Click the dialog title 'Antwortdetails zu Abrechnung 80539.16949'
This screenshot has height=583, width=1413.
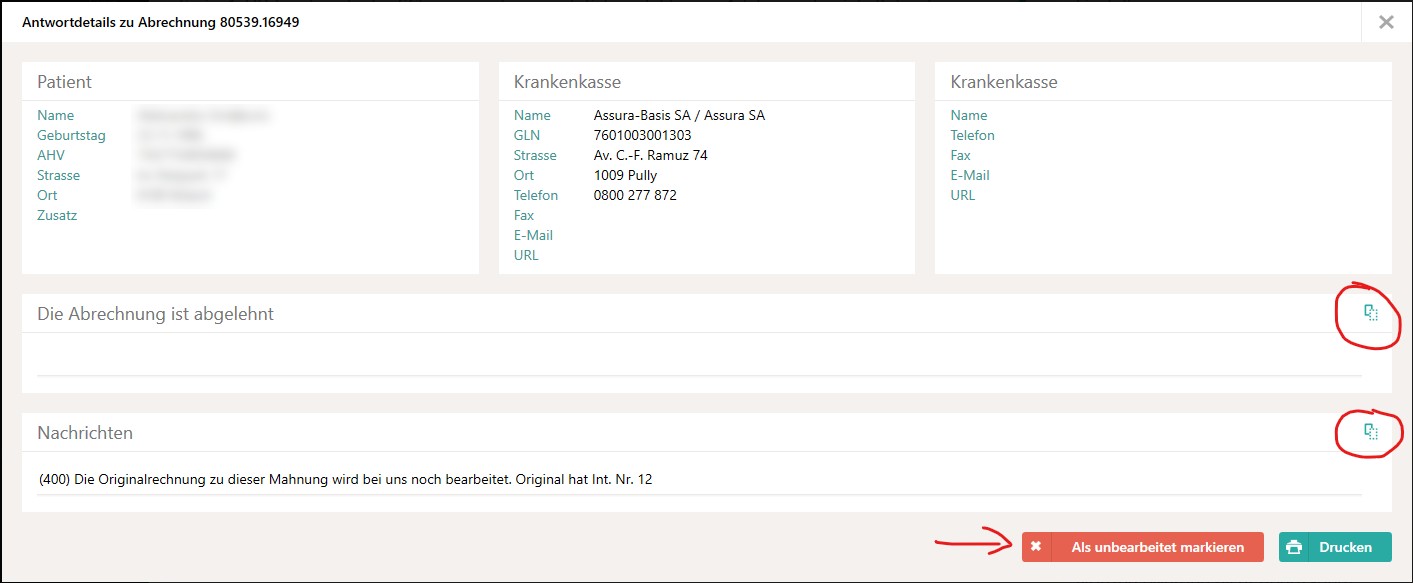coord(161,22)
